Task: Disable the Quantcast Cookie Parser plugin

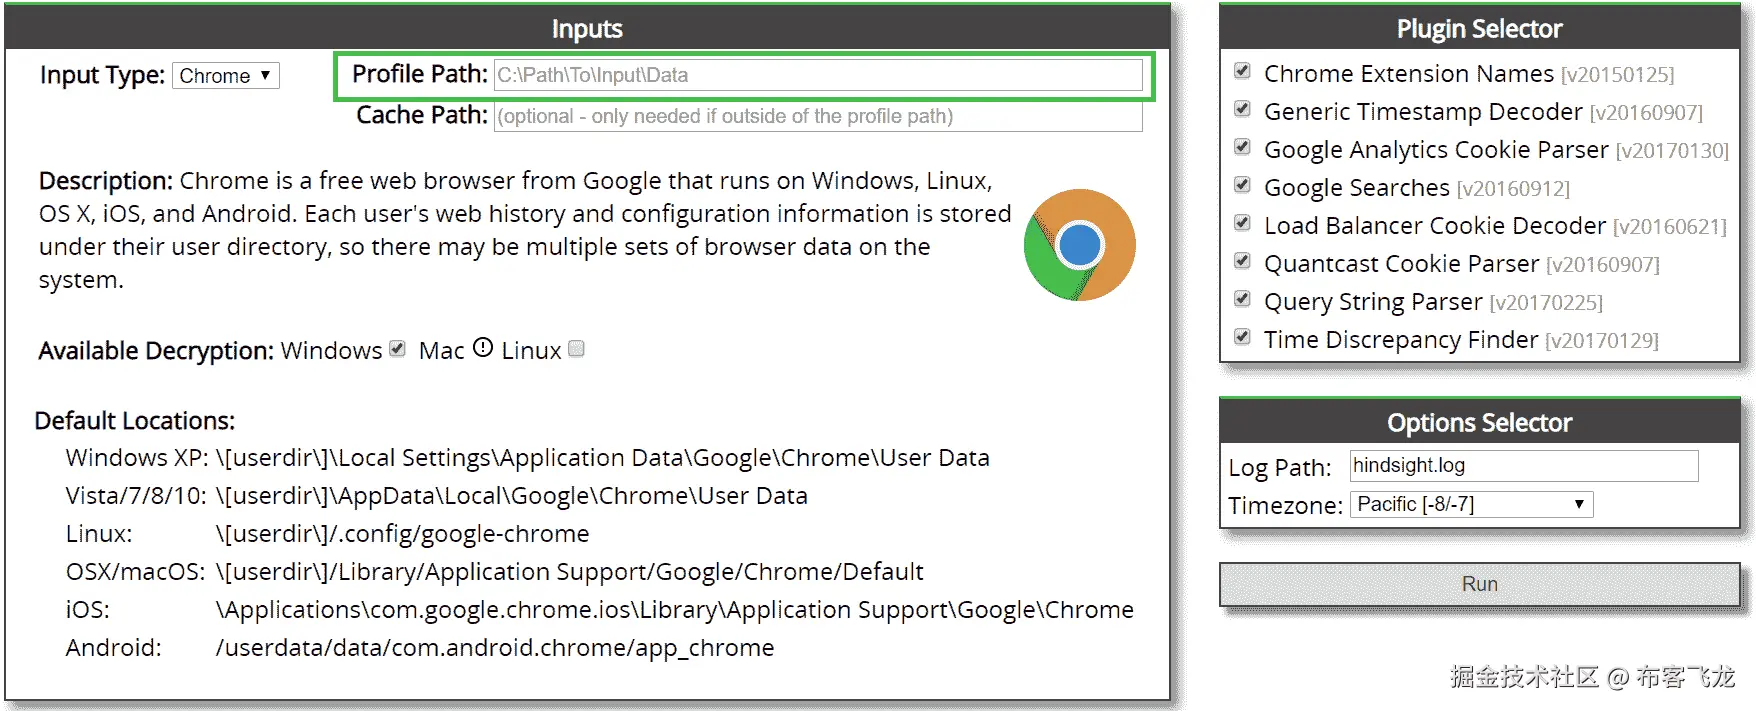Action: pyautogui.click(x=1242, y=261)
